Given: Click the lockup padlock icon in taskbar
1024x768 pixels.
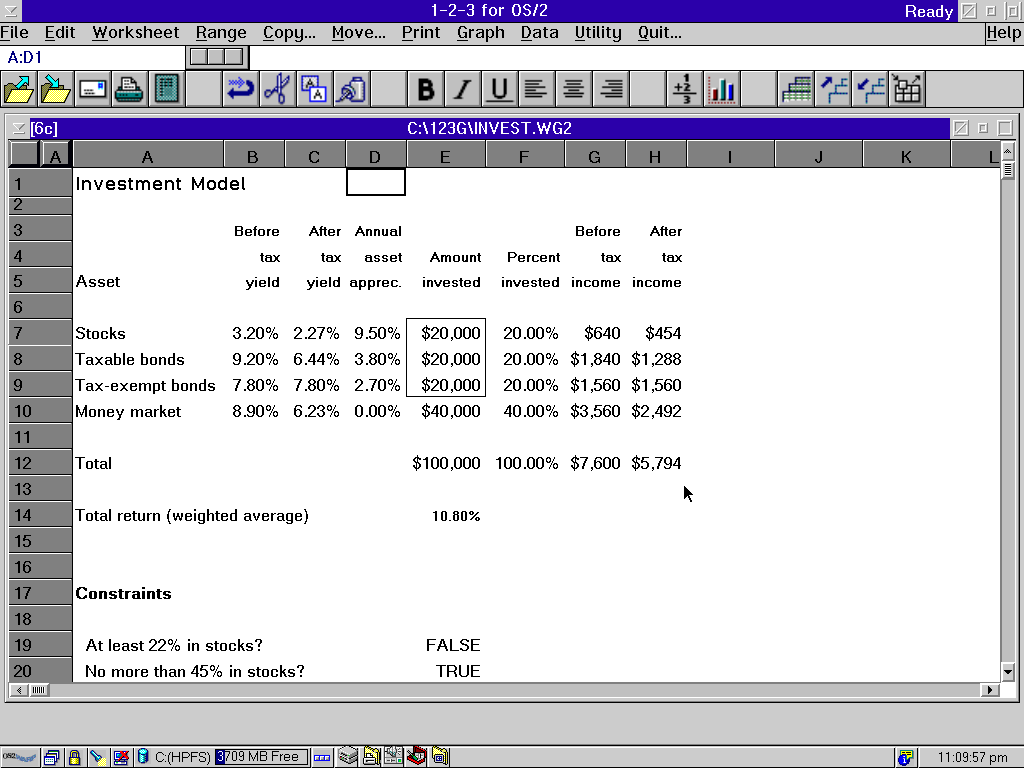Looking at the screenshot, I should pyautogui.click(x=74, y=757).
